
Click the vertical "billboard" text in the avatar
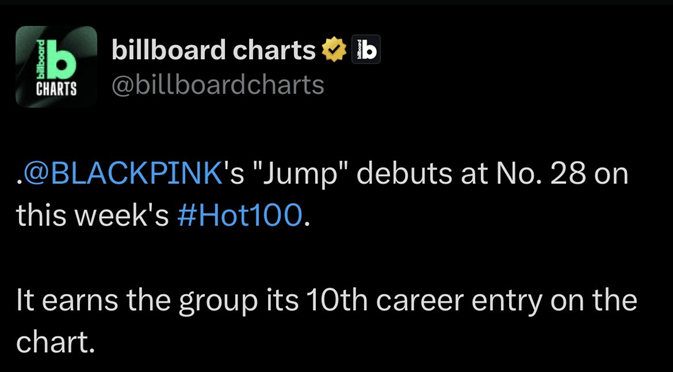41,60
